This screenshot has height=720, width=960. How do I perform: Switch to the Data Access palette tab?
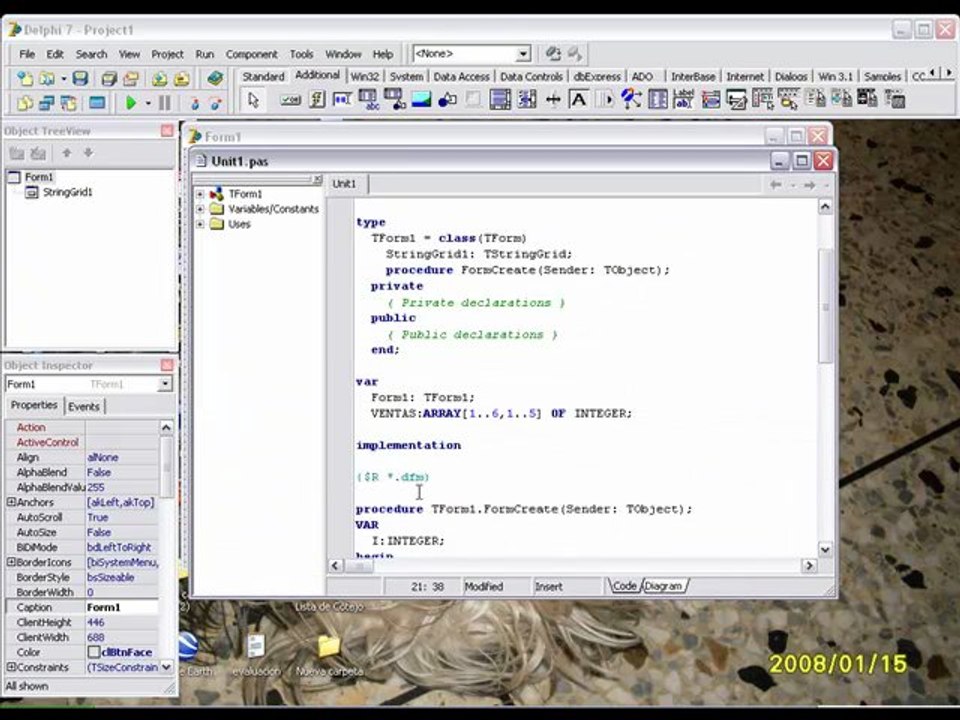coord(462,77)
